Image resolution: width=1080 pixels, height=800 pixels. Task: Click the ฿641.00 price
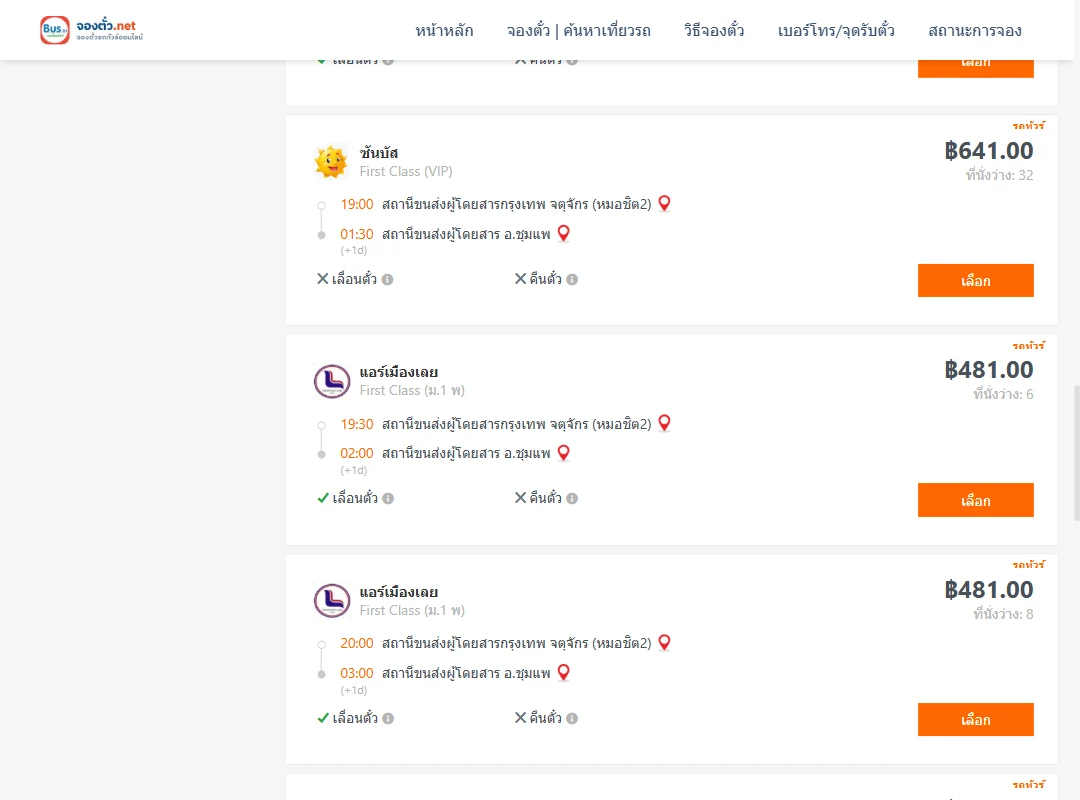(988, 150)
